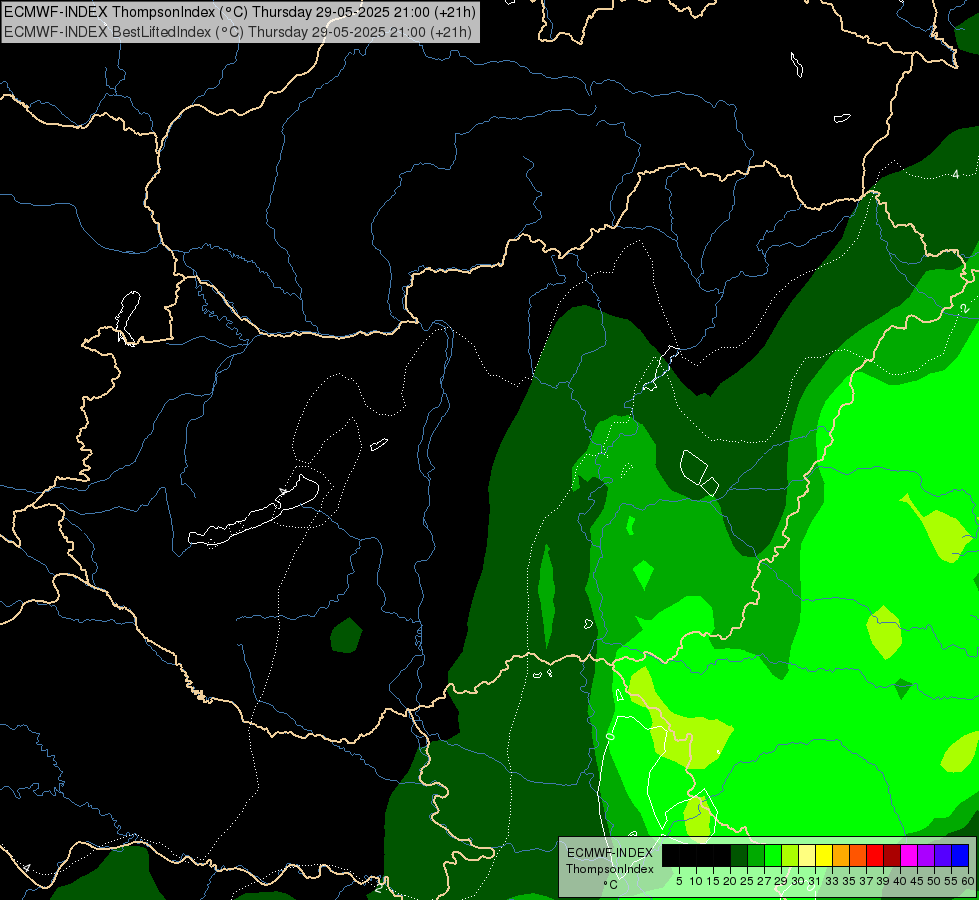Click the dark green 20–25 legend swatch
Viewport: 979px width, 900px height.
(739, 855)
